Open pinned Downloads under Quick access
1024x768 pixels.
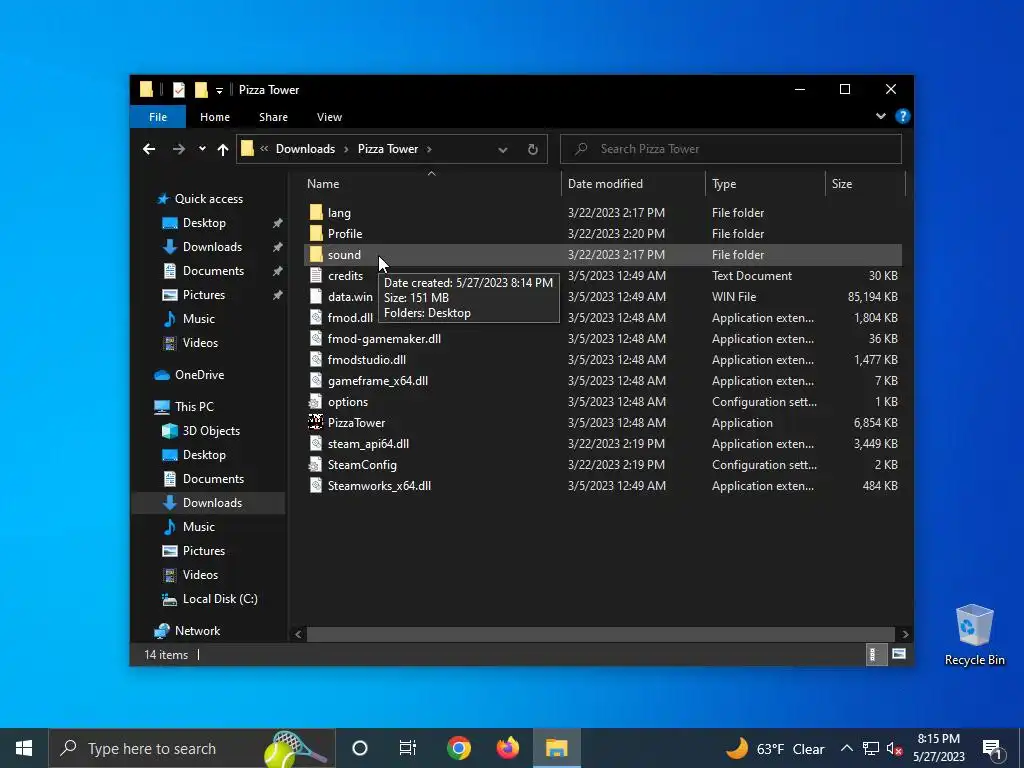coord(212,247)
